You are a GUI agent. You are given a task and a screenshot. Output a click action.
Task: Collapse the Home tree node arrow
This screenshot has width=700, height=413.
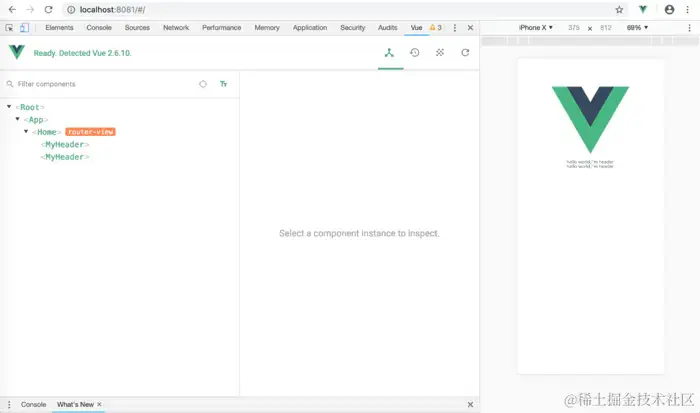(26, 132)
